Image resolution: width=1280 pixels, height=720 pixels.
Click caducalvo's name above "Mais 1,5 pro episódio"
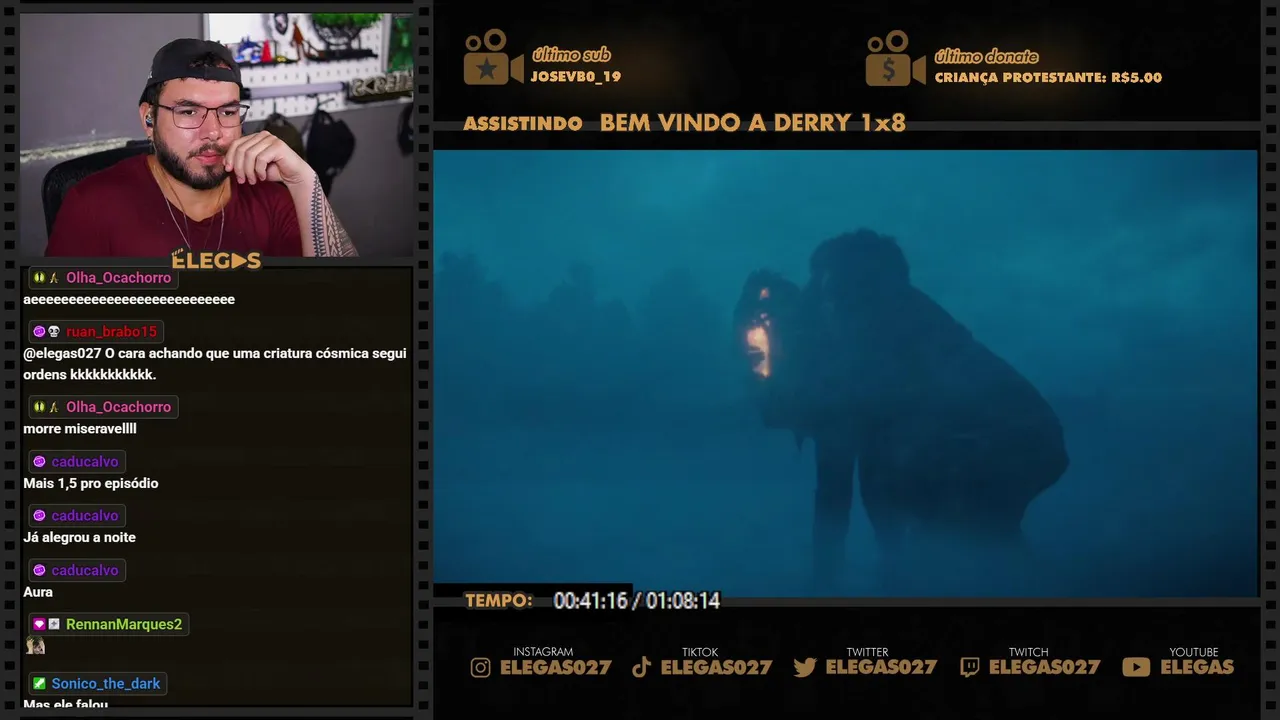tap(85, 462)
